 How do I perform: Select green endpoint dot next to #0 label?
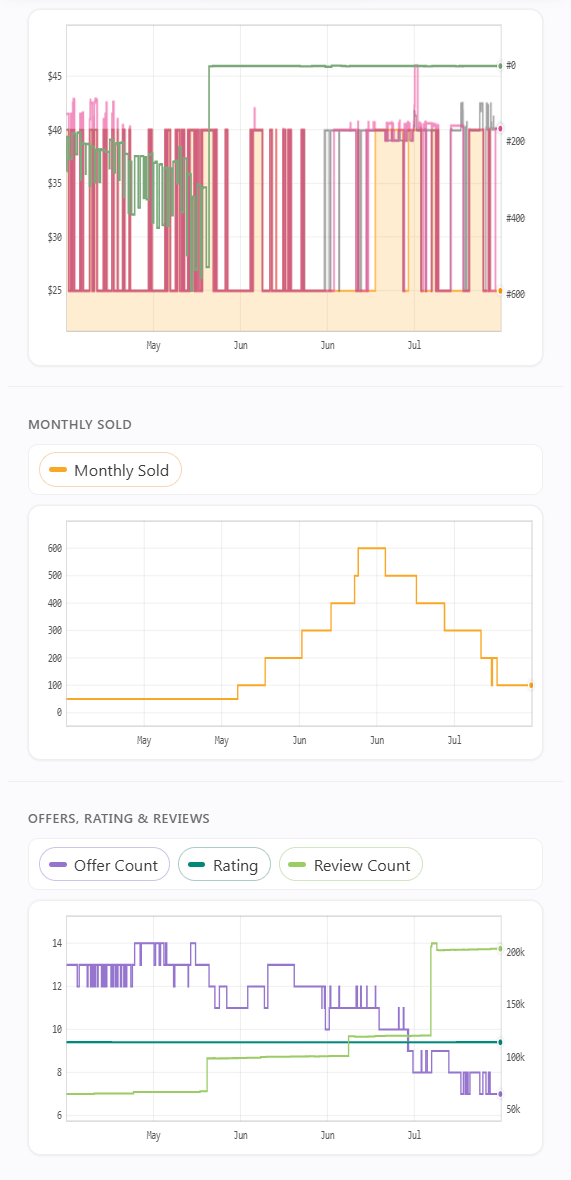(500, 66)
